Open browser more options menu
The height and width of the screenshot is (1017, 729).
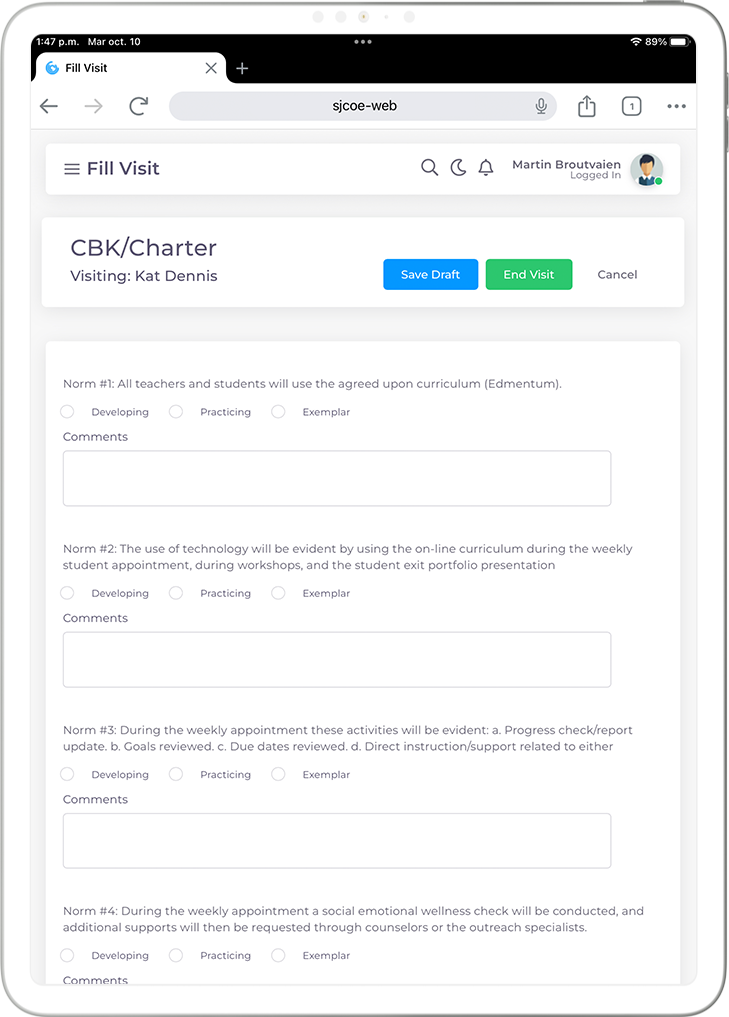[676, 106]
